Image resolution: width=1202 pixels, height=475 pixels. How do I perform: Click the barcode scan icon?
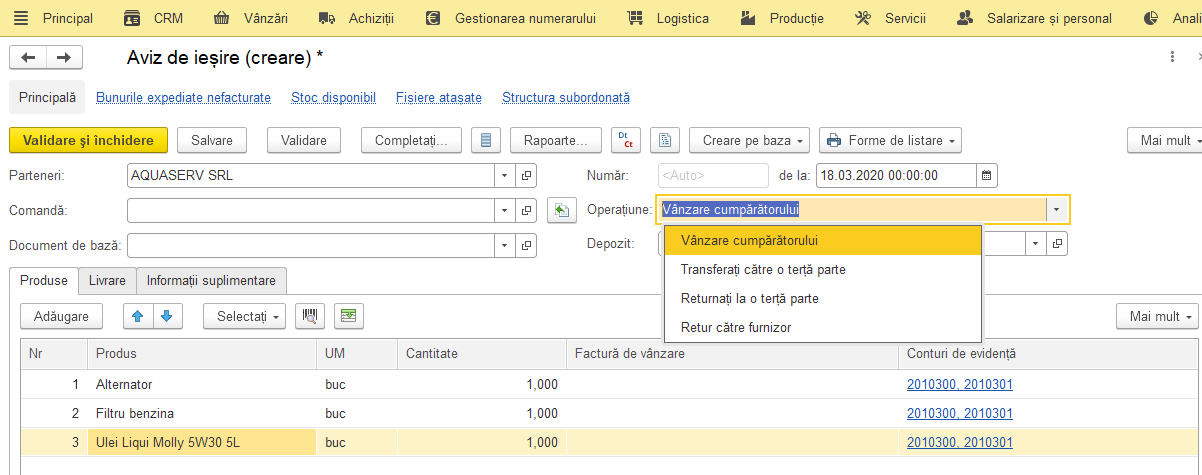pos(310,316)
